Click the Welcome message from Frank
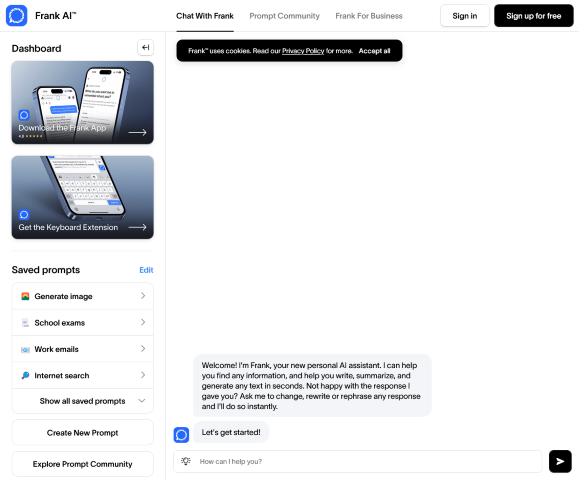 pyautogui.click(x=312, y=385)
